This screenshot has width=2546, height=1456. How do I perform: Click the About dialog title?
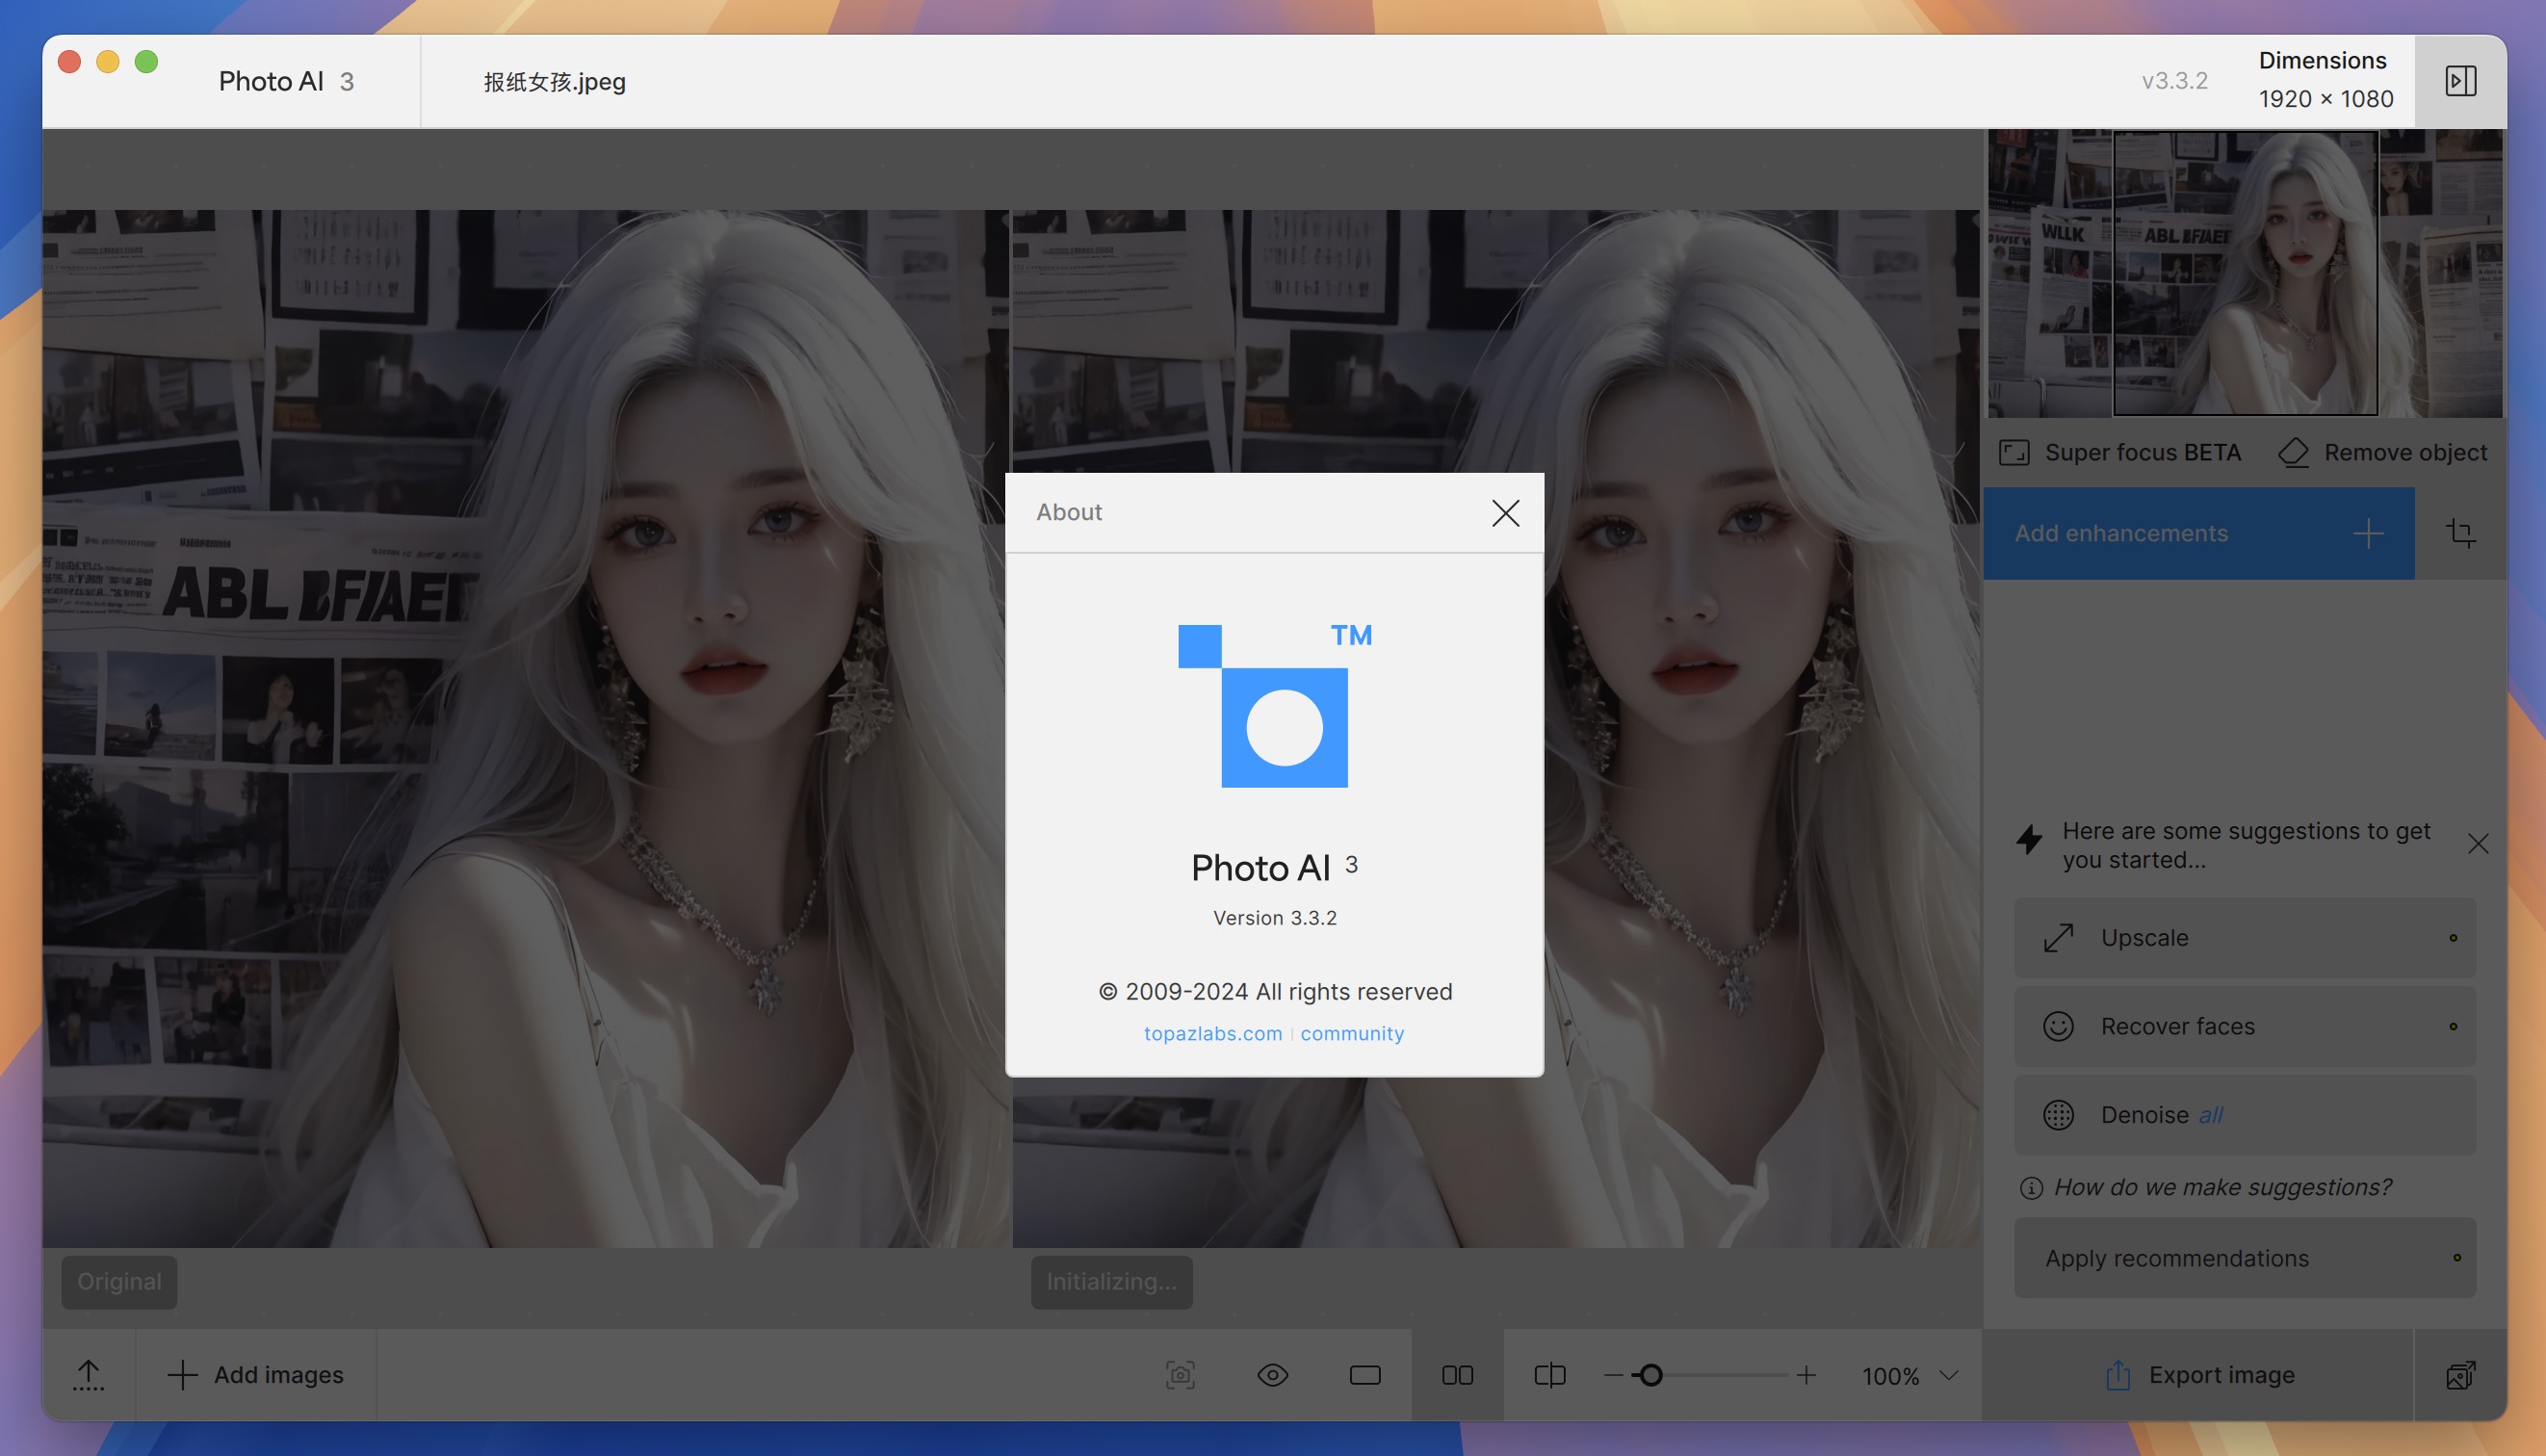[x=1068, y=512]
